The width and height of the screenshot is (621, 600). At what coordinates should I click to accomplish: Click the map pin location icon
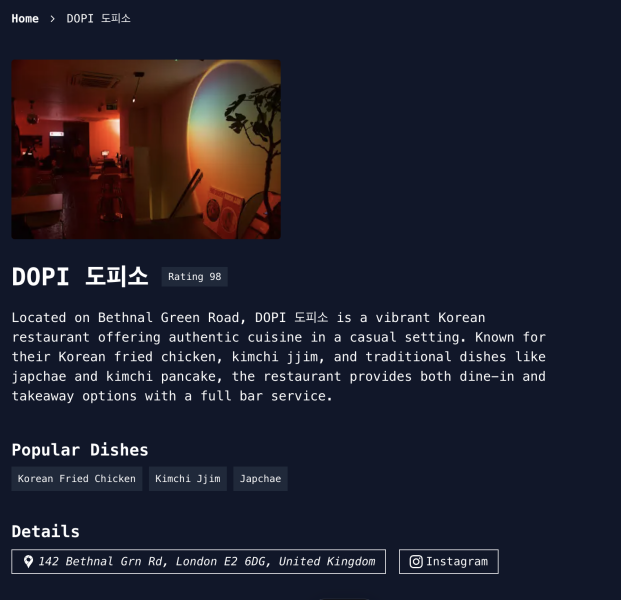pyautogui.click(x=28, y=561)
